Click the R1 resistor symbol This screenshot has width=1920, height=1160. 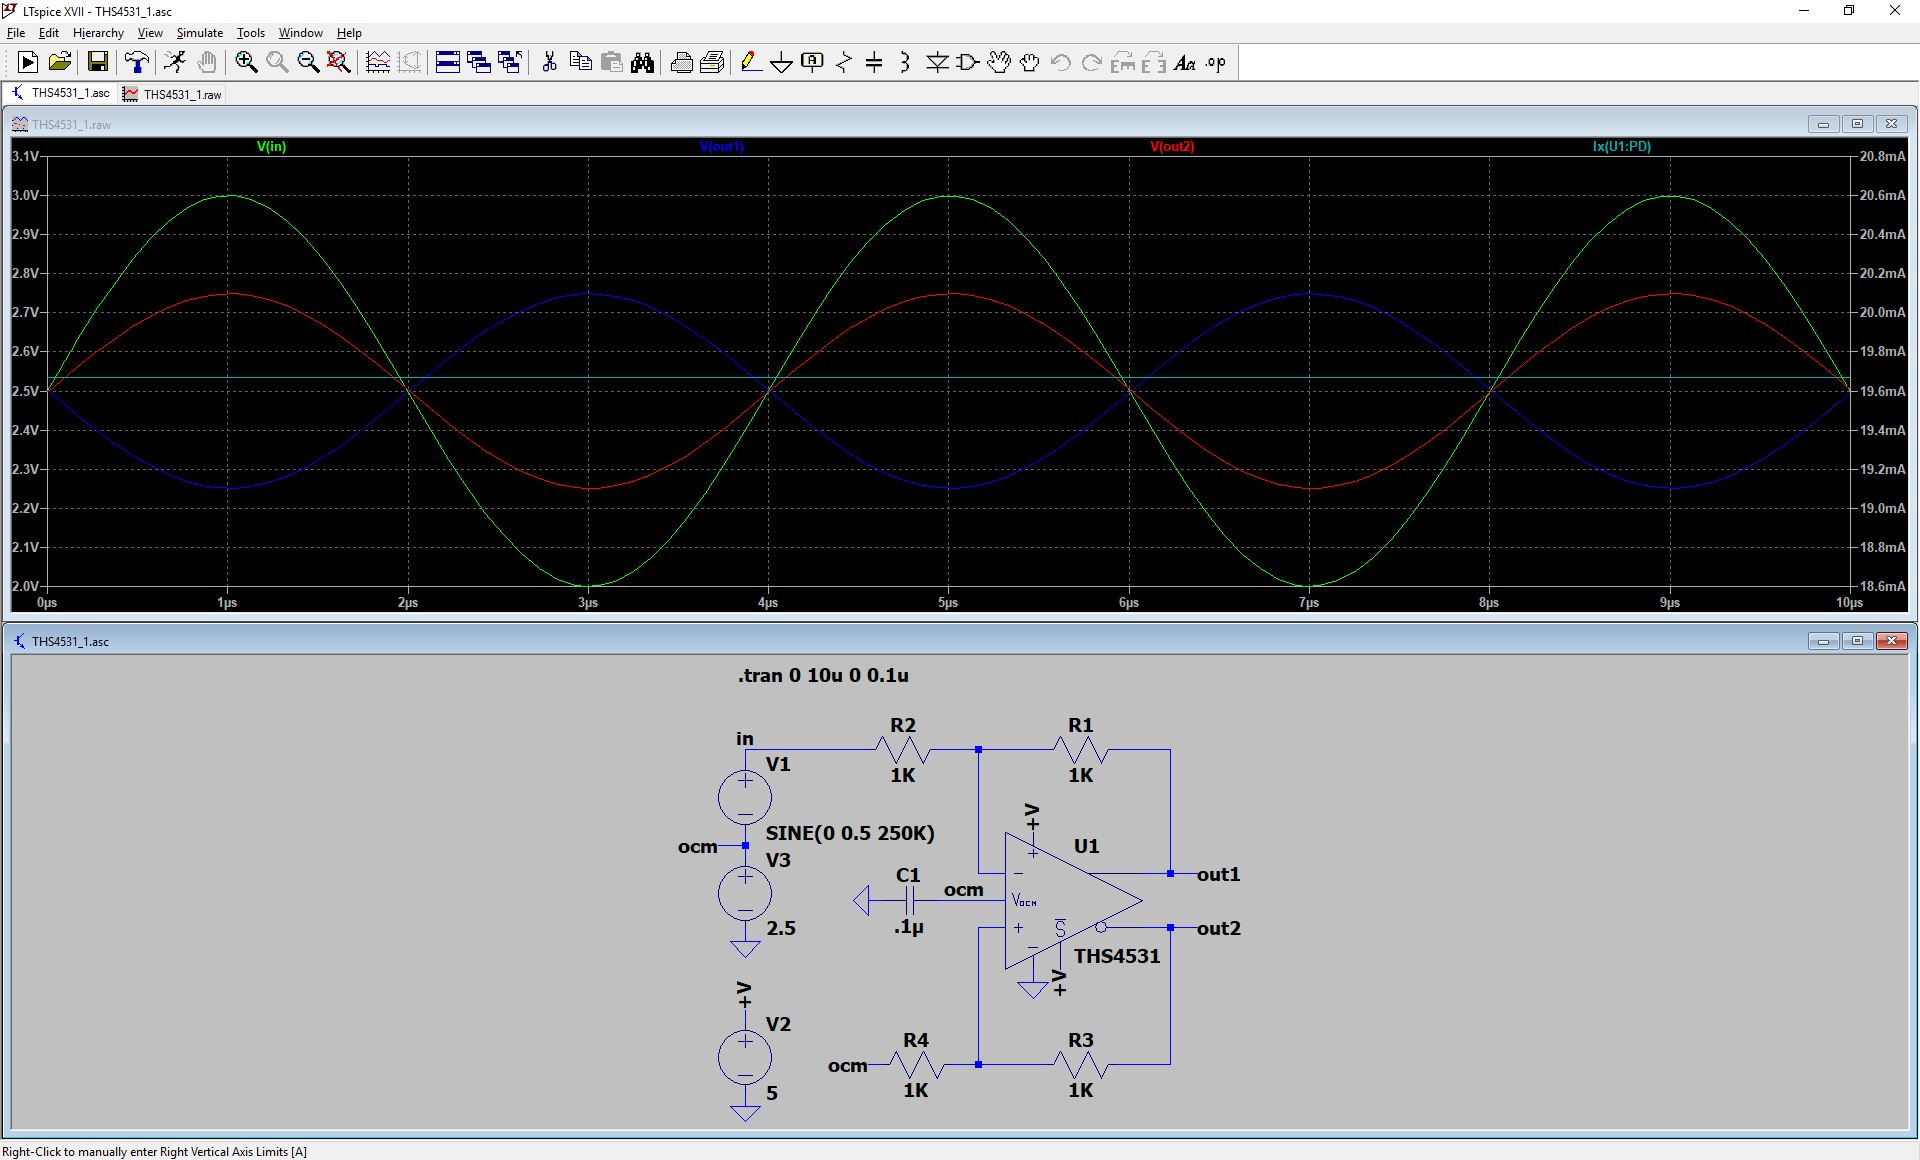1081,749
